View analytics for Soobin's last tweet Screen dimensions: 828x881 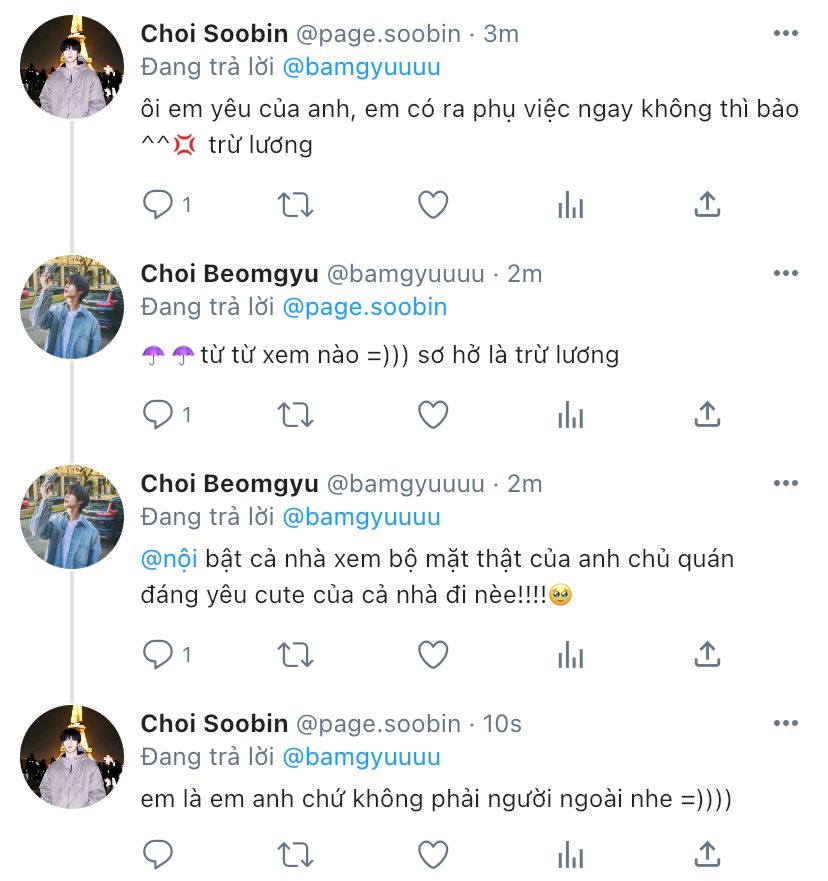pyautogui.click(x=570, y=854)
